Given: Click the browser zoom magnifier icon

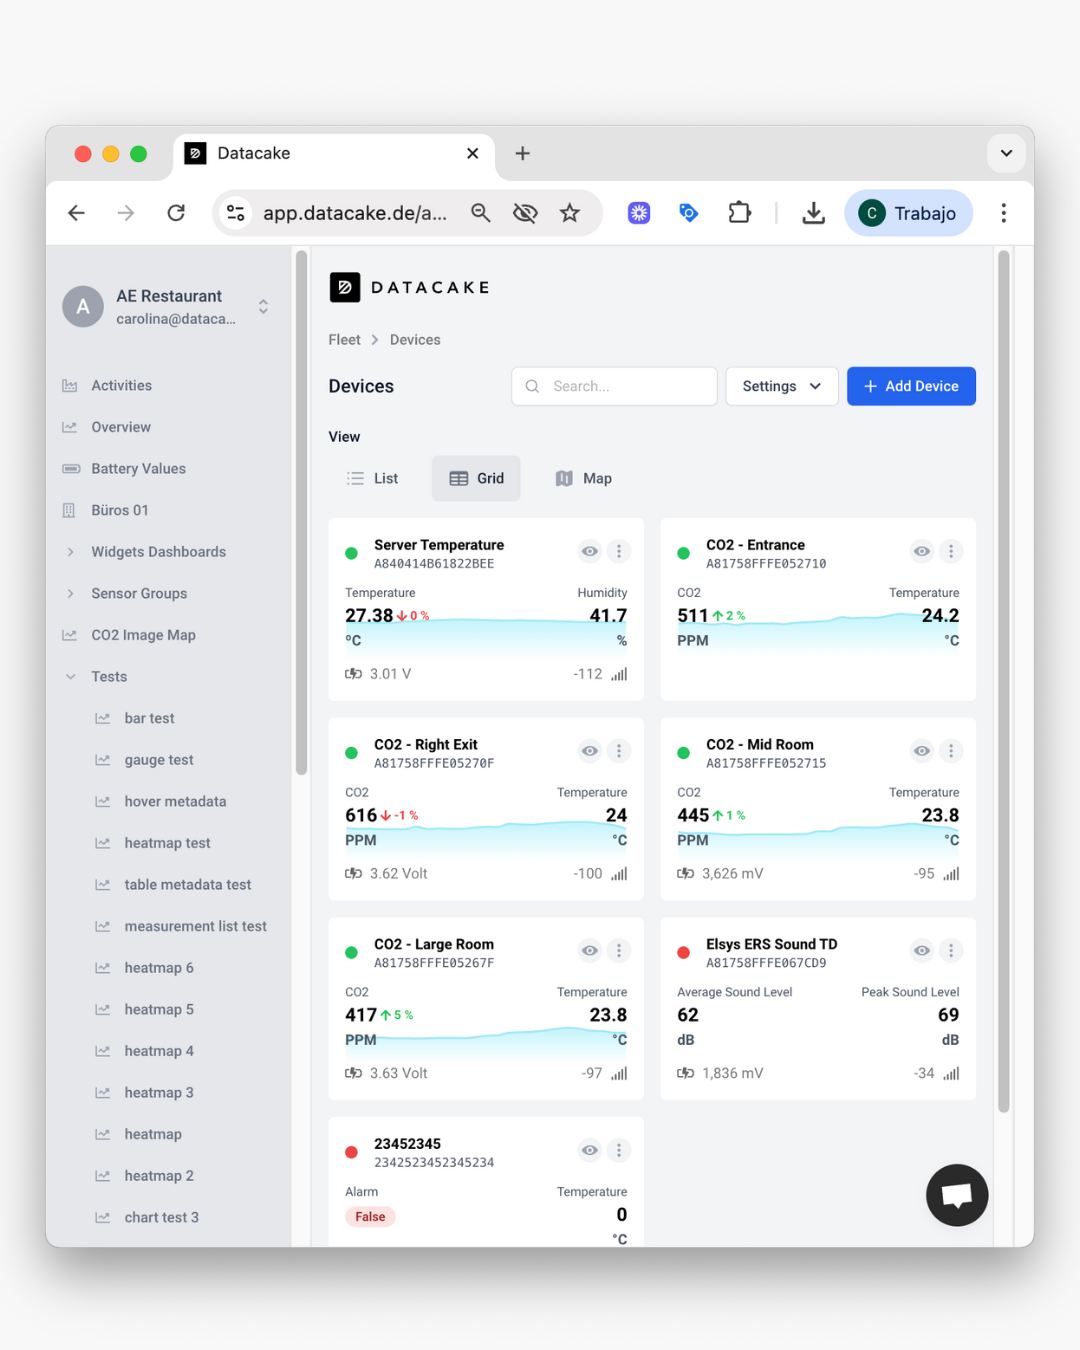Looking at the screenshot, I should [x=481, y=213].
